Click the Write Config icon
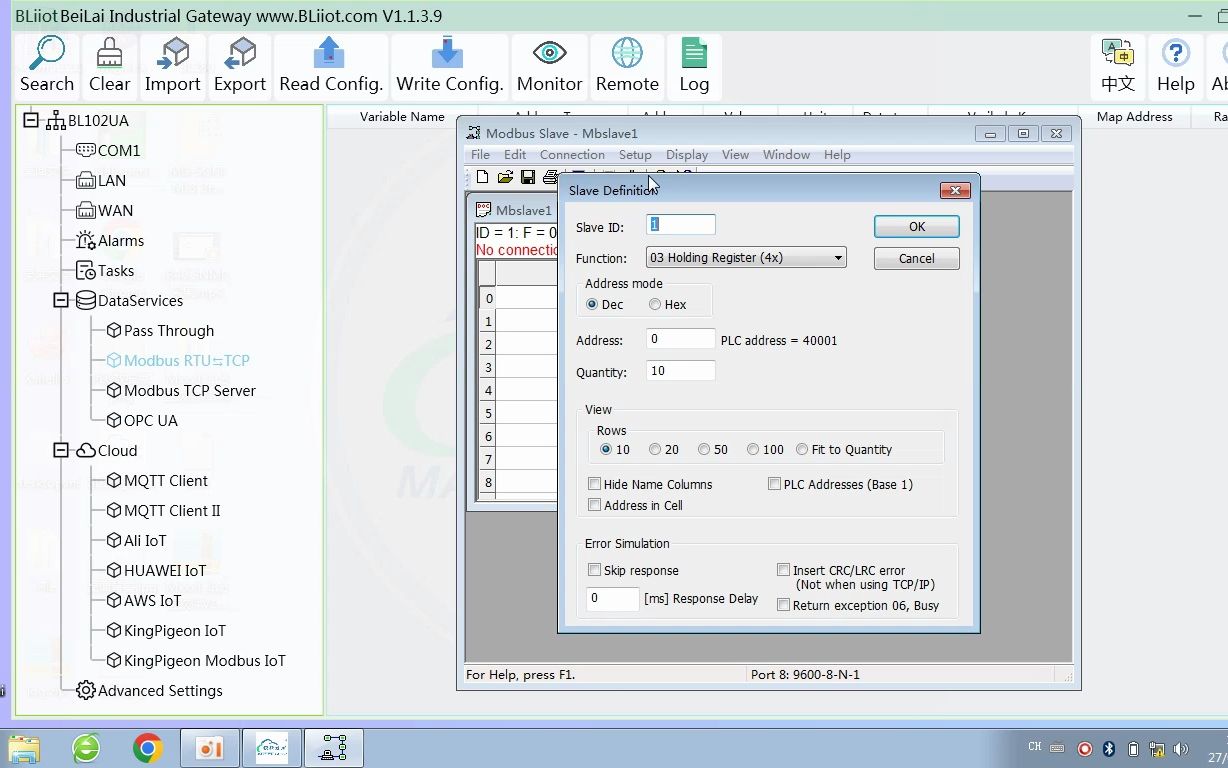Image resolution: width=1228 pixels, height=768 pixels. pyautogui.click(x=449, y=62)
